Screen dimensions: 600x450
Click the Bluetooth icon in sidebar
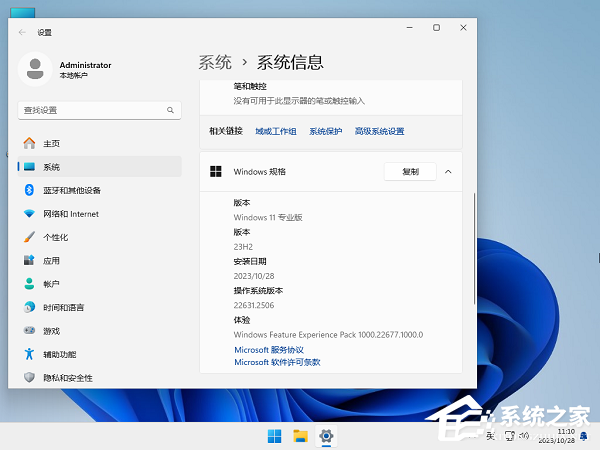(29, 190)
